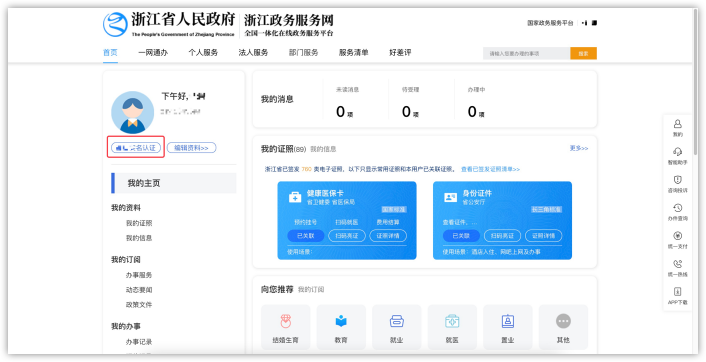706x362 pixels.
Task: Open the 好差评 menu item
Action: point(400,53)
